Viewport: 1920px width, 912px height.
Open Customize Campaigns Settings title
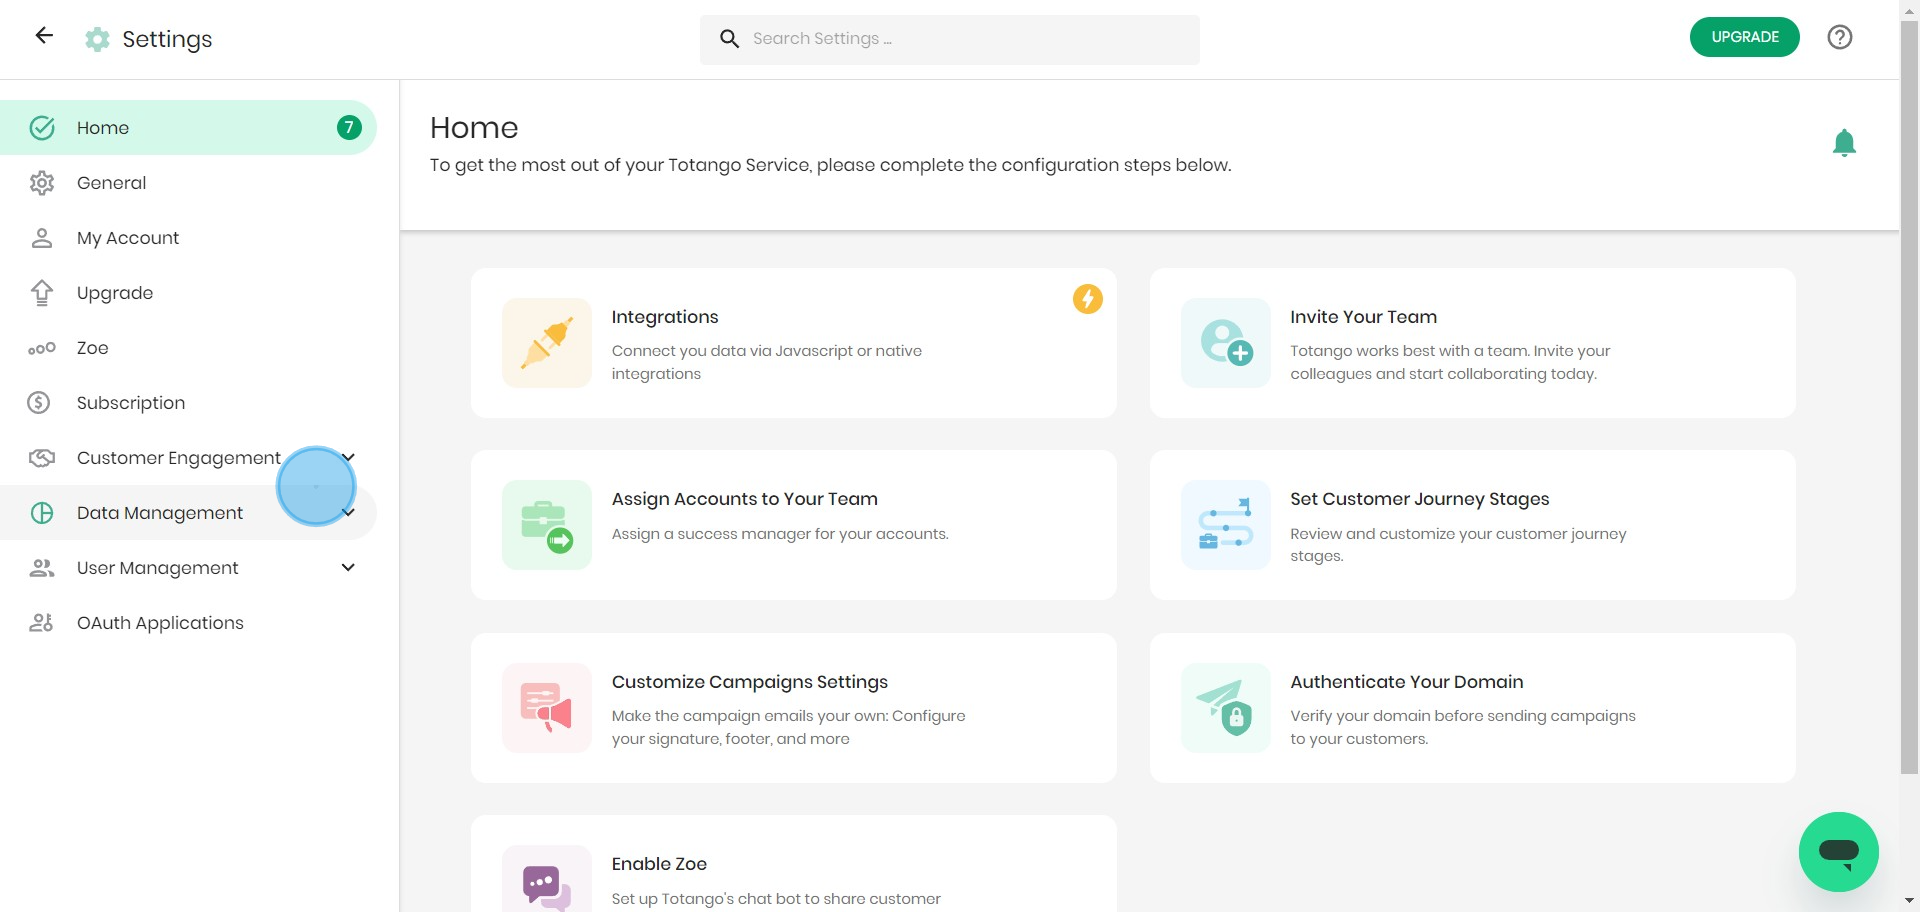[750, 682]
